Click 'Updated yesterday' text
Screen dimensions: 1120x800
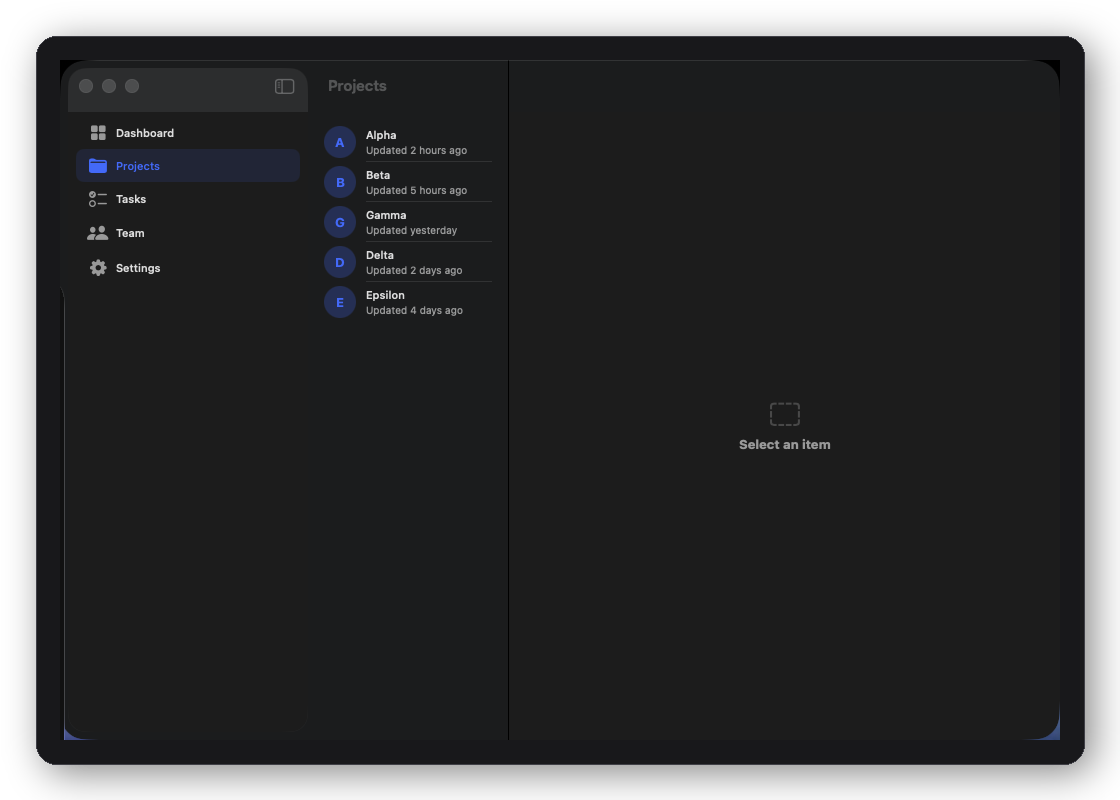411,231
